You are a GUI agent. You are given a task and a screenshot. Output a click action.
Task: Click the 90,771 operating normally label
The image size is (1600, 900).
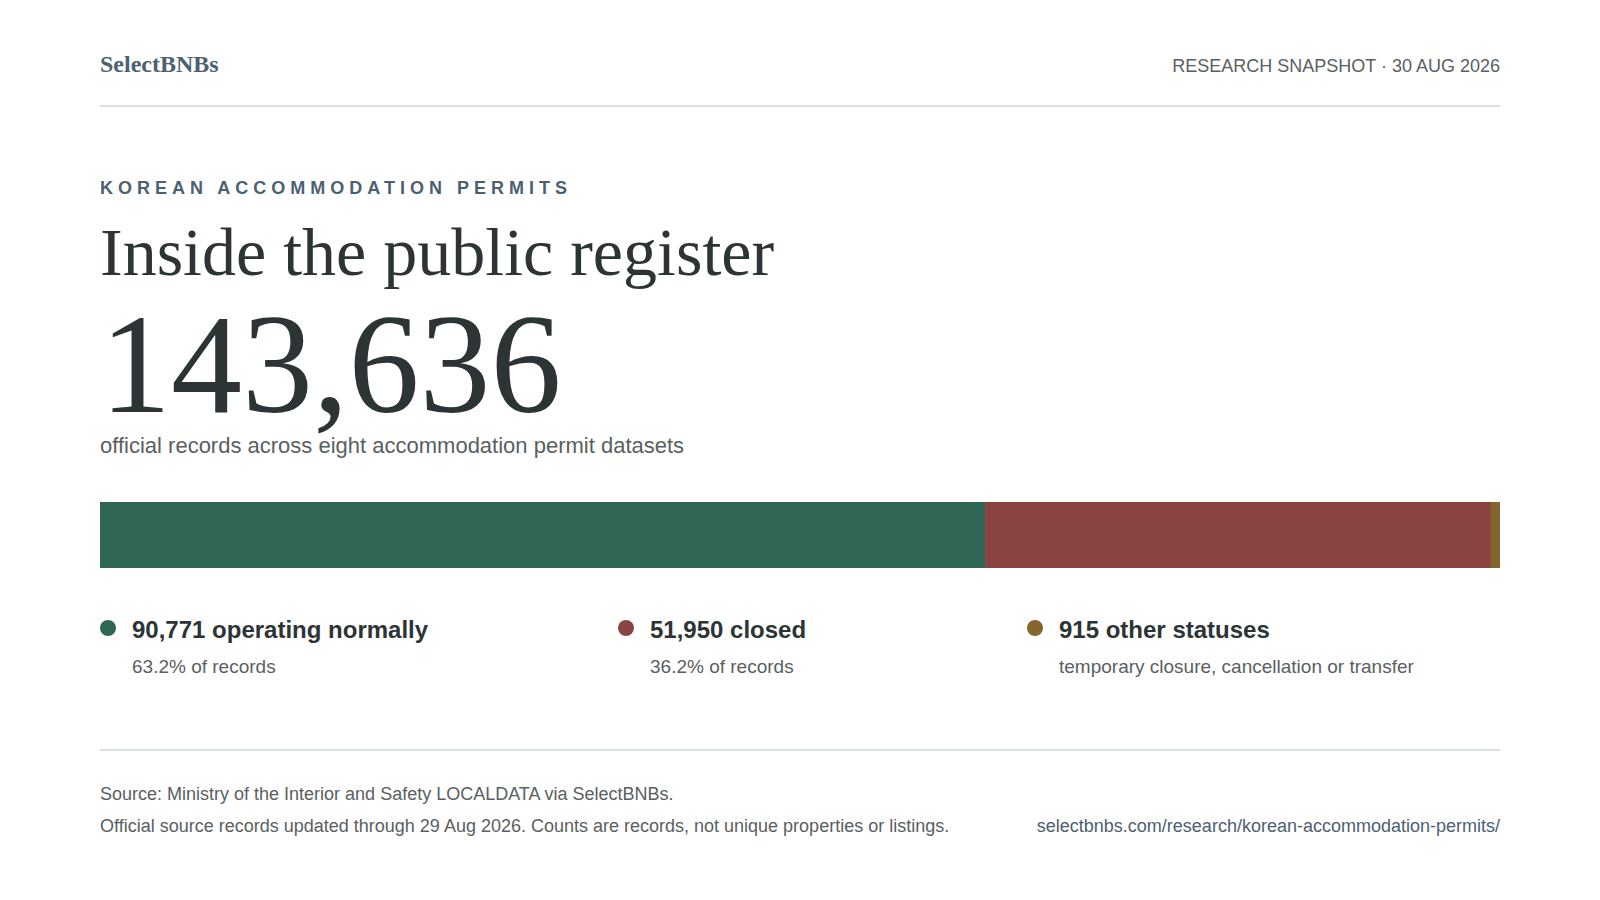[x=280, y=630]
